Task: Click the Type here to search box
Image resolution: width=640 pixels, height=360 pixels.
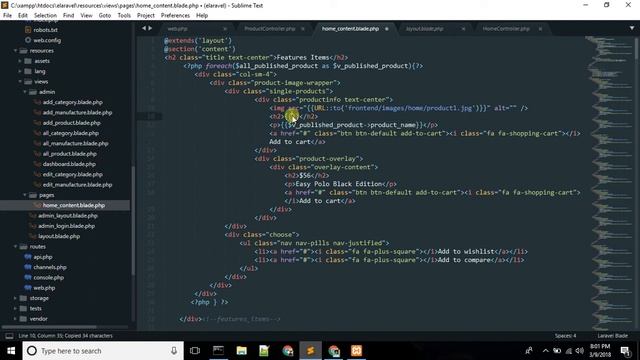Action: [x=103, y=351]
